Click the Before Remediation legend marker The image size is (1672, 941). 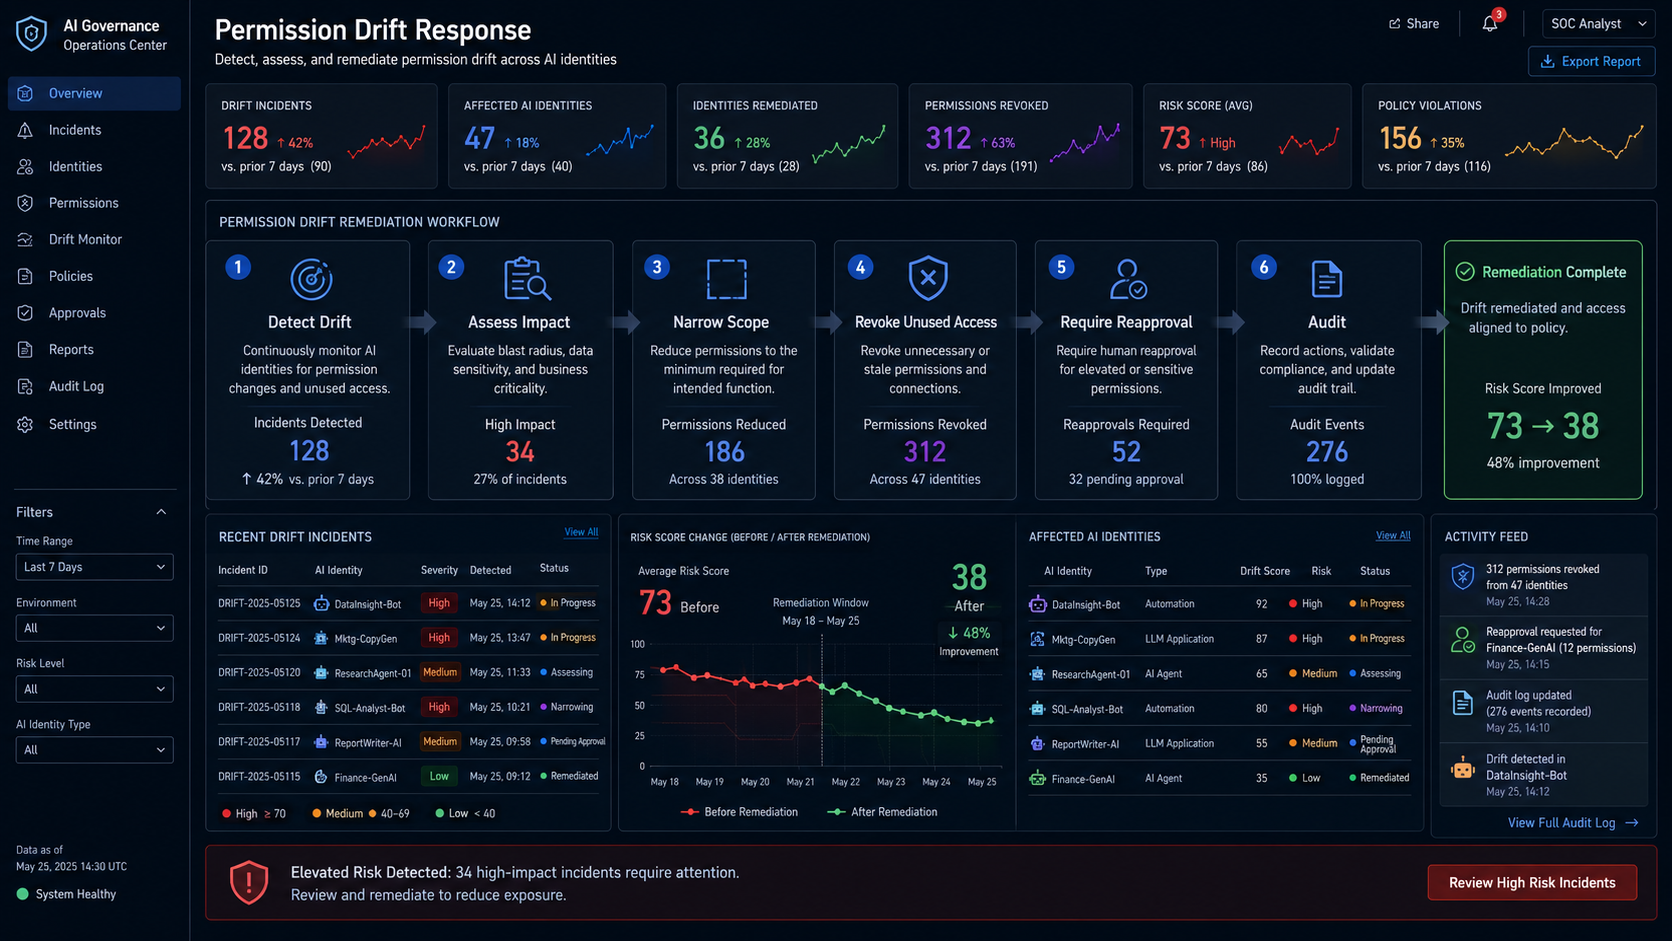click(689, 812)
